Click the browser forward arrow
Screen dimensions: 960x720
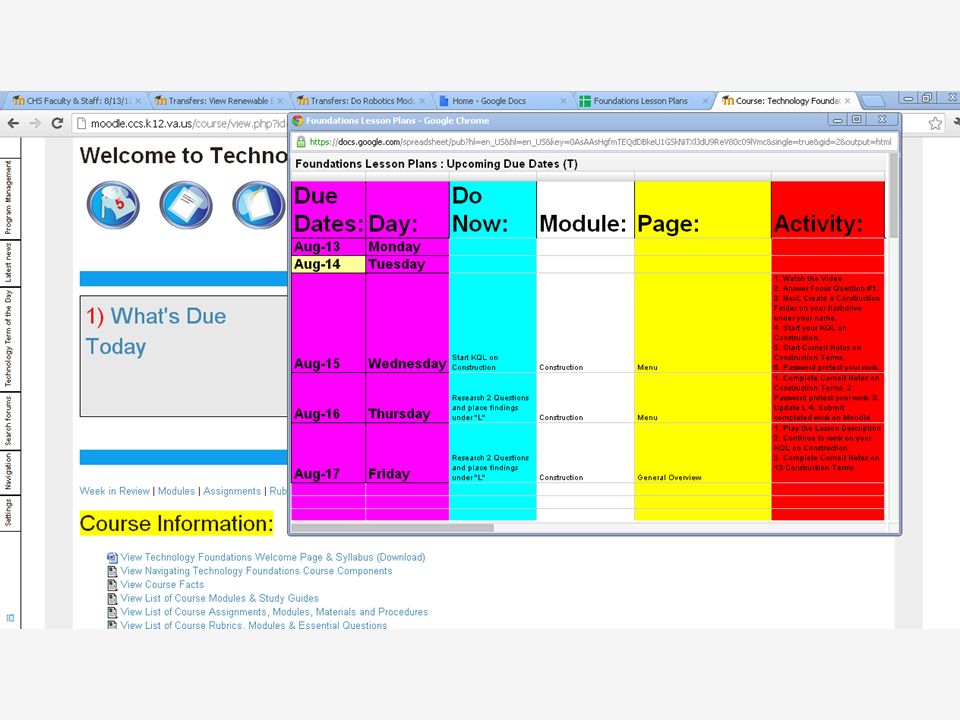pos(36,123)
